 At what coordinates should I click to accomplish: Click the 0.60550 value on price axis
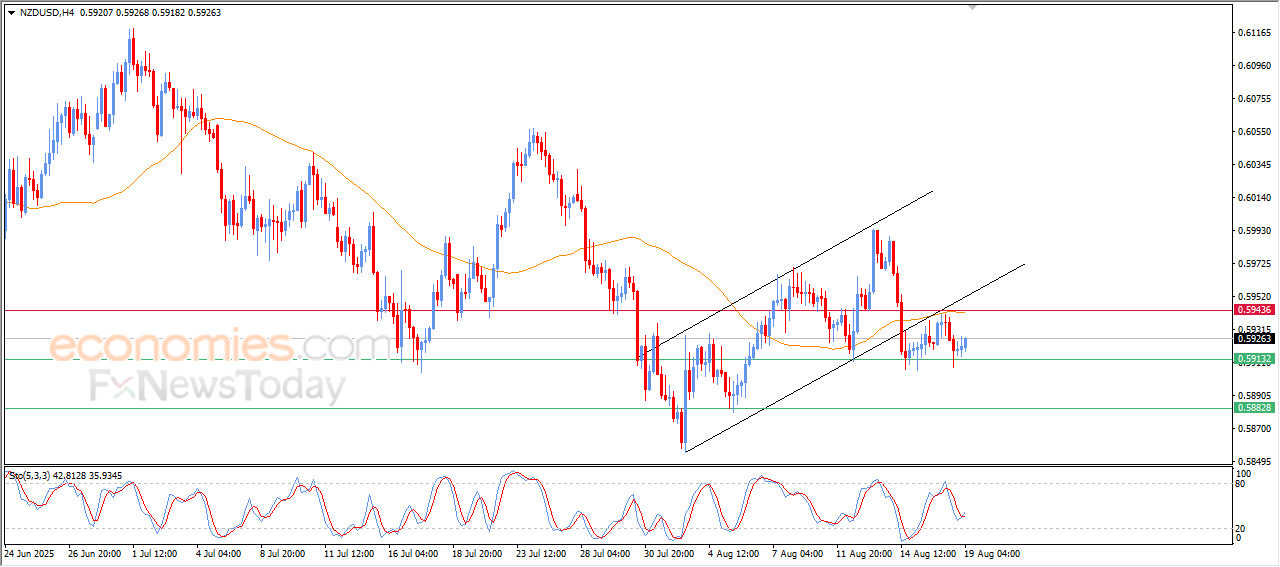(1254, 132)
